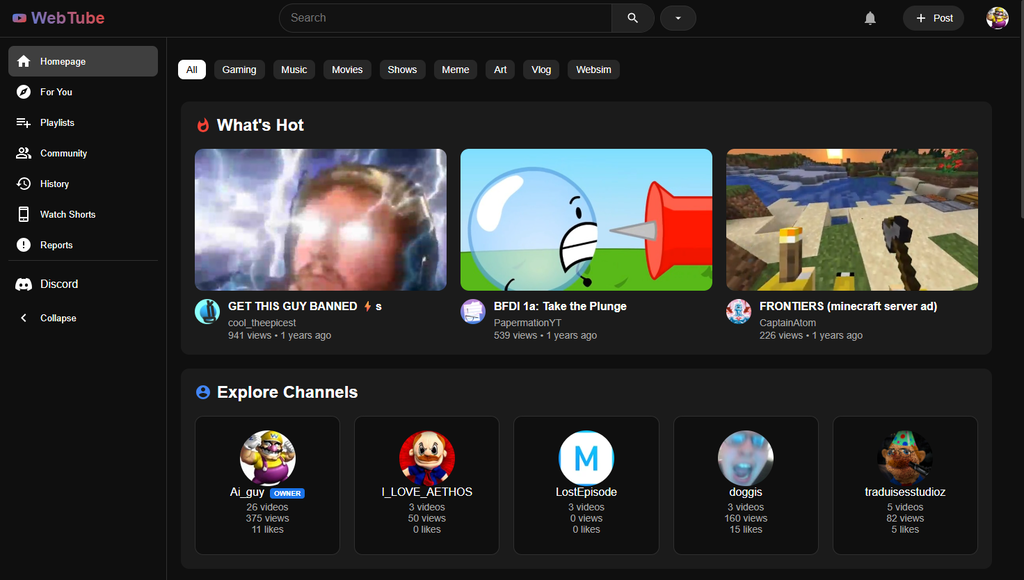Play the BFDI 1a: Take the Plunge thumbnail
Viewport: 1024px width, 580px height.
[586, 220]
